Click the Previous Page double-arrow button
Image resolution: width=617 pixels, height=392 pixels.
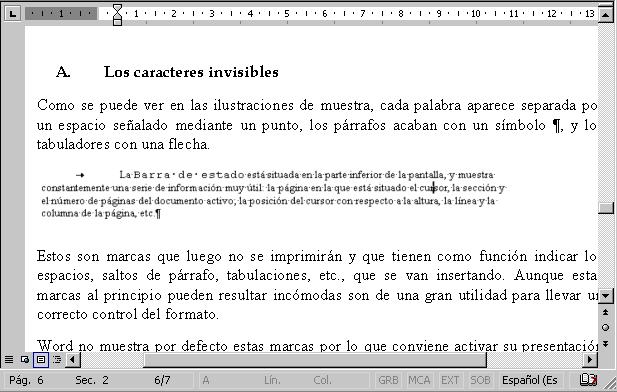pyautogui.click(x=606, y=312)
